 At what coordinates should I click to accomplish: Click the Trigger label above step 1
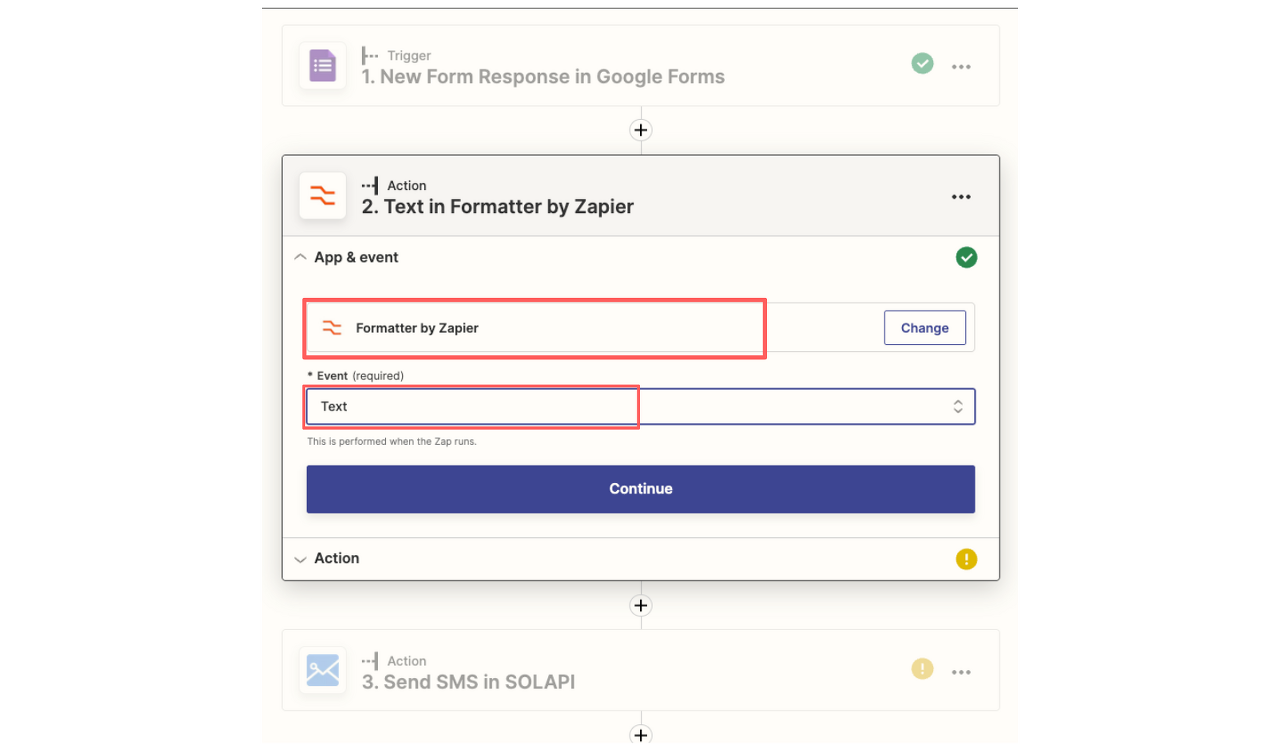tap(409, 56)
